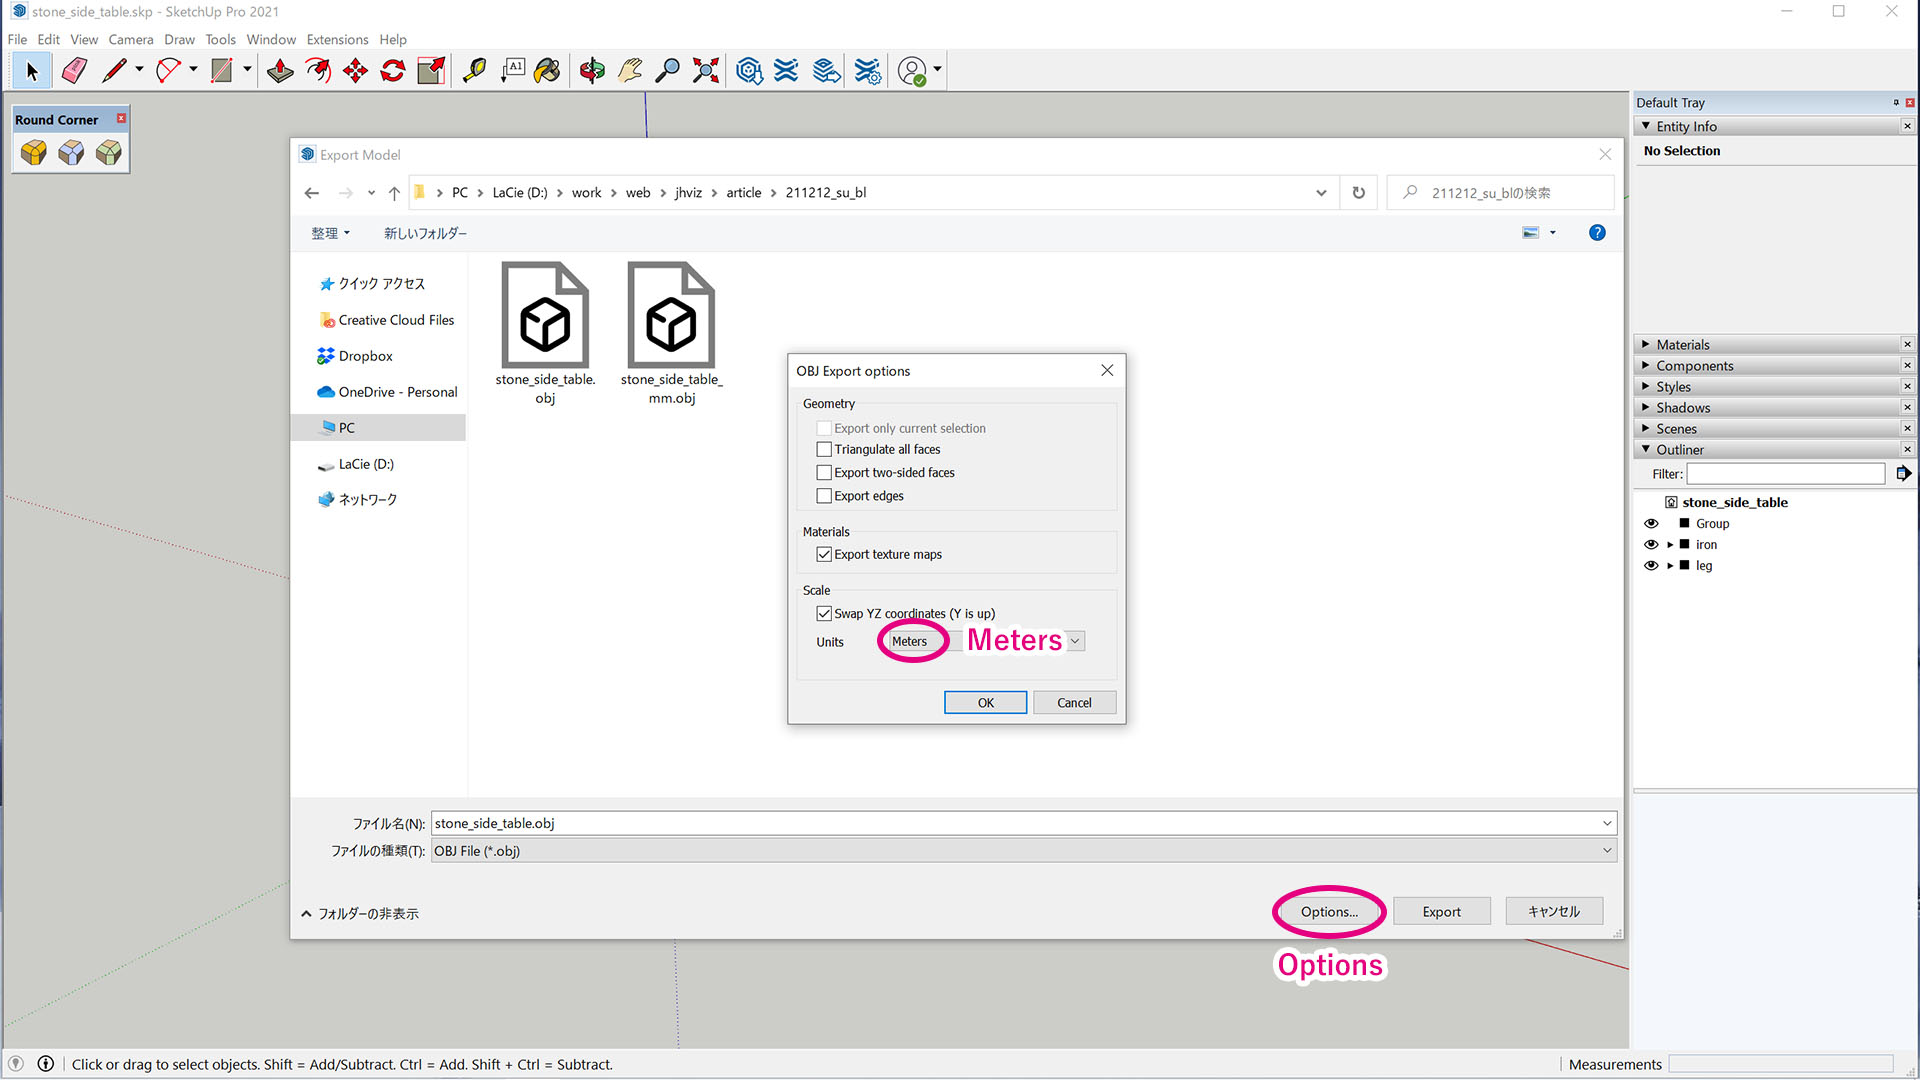Click the Export button
The height and width of the screenshot is (1080, 1920).
point(1442,912)
